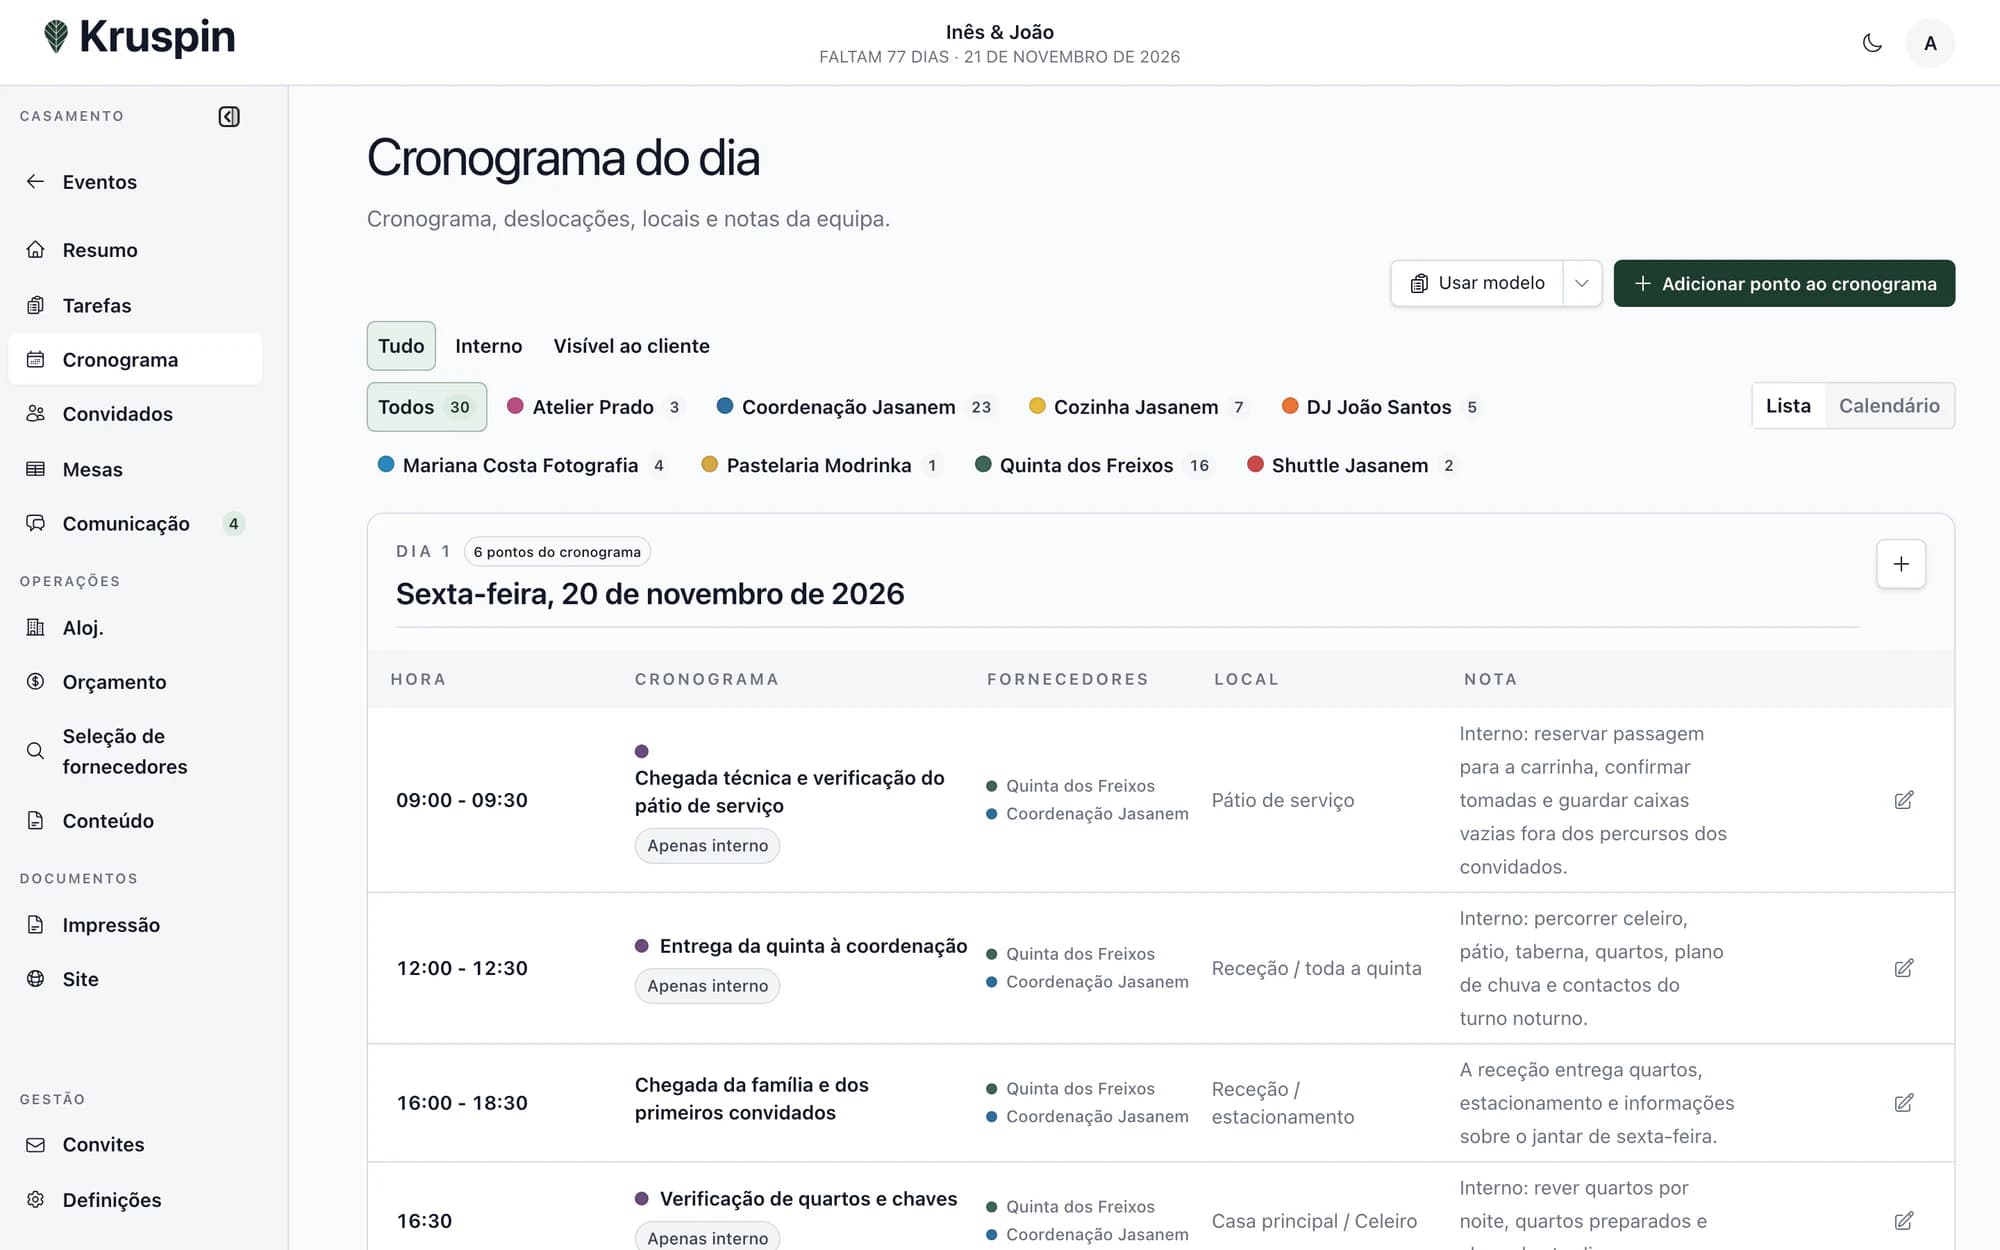Switch to Visível ao cliente tab
The image size is (2000, 1250).
pyautogui.click(x=631, y=346)
